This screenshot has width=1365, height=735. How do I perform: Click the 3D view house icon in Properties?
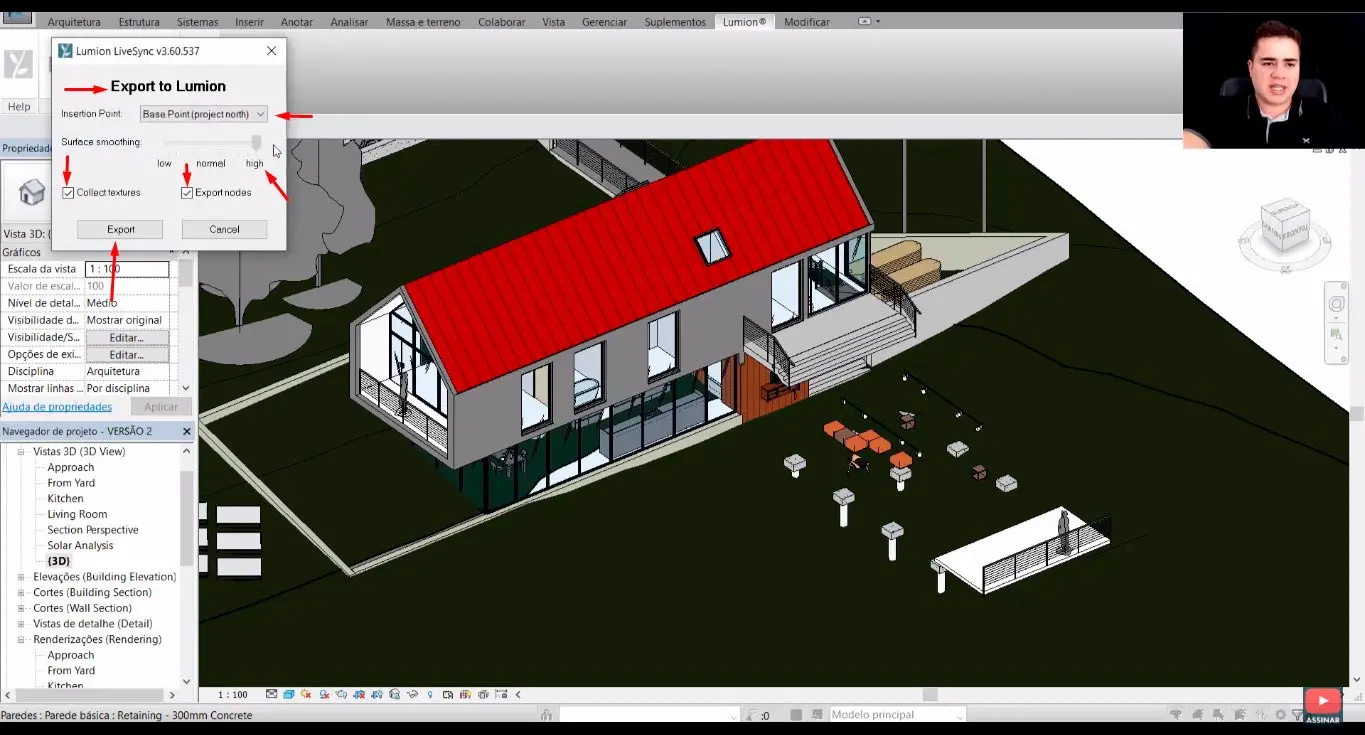coord(32,191)
